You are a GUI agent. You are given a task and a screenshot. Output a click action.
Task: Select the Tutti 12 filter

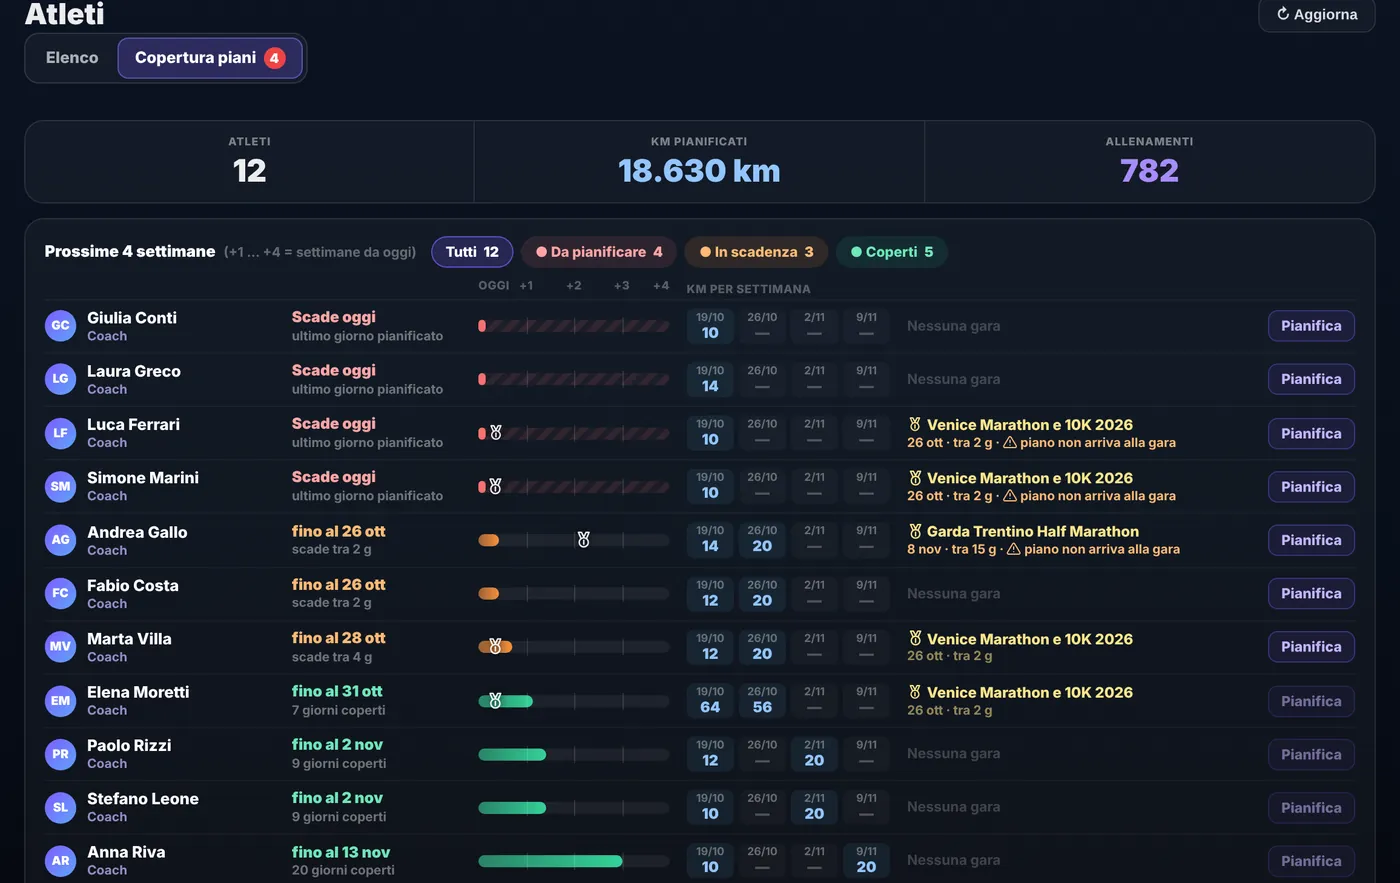point(472,252)
